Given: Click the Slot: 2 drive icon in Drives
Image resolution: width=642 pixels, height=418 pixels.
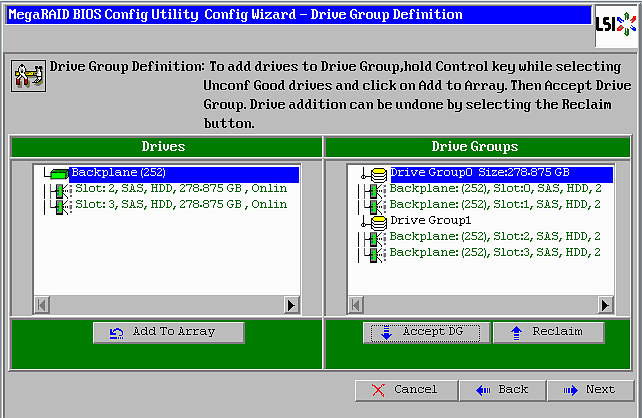Looking at the screenshot, I should (61, 189).
